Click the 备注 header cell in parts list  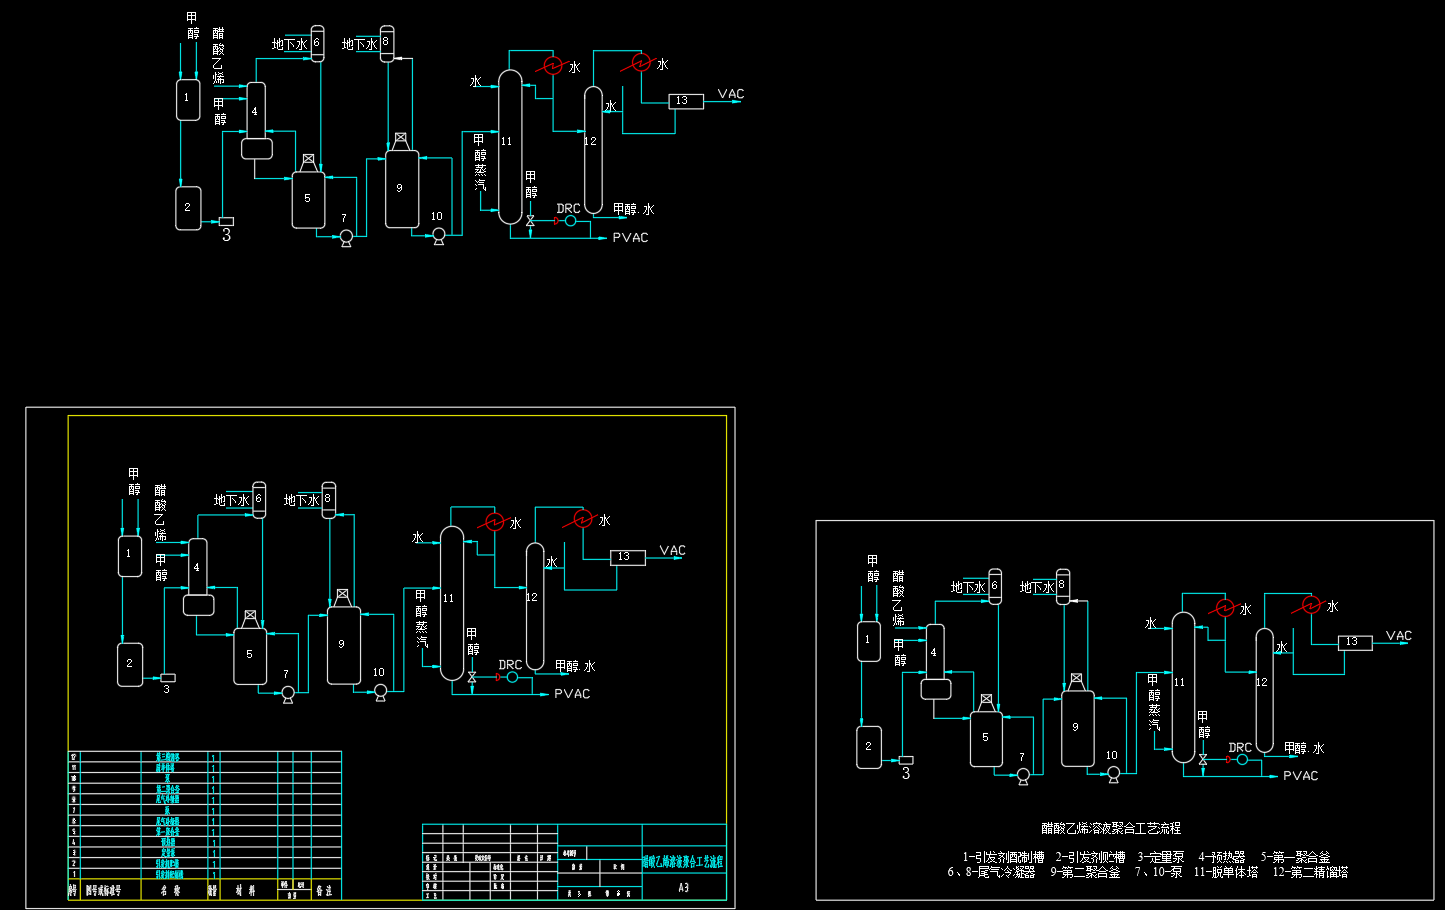[x=324, y=890]
